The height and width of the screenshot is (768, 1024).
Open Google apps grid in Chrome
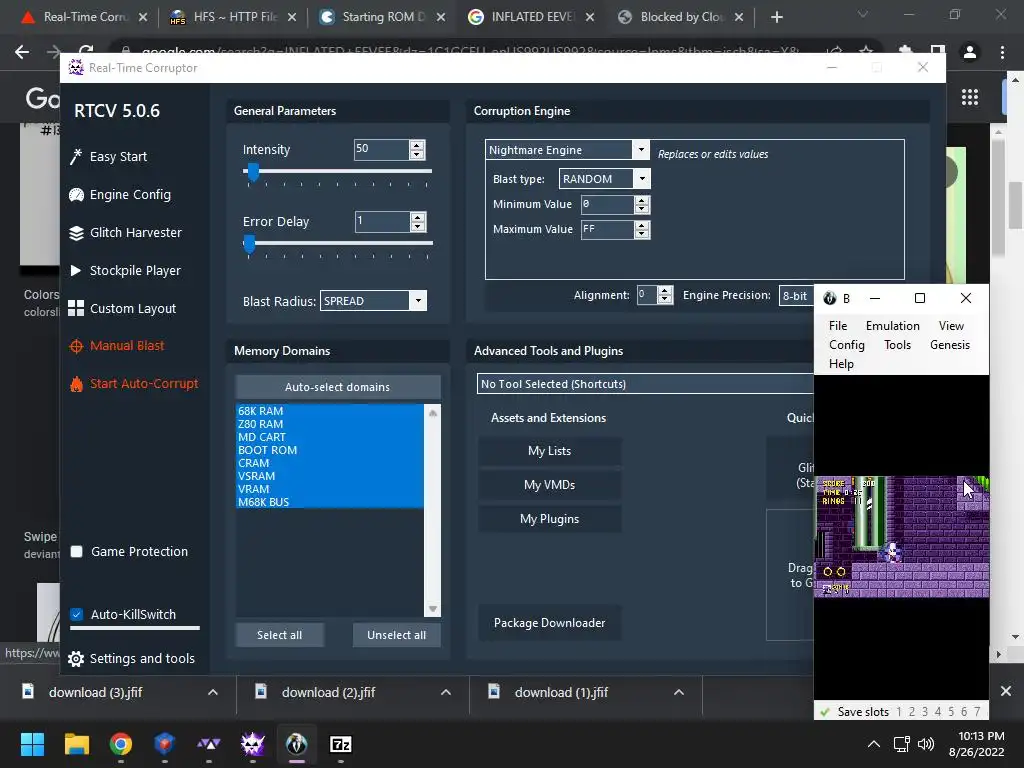[970, 97]
